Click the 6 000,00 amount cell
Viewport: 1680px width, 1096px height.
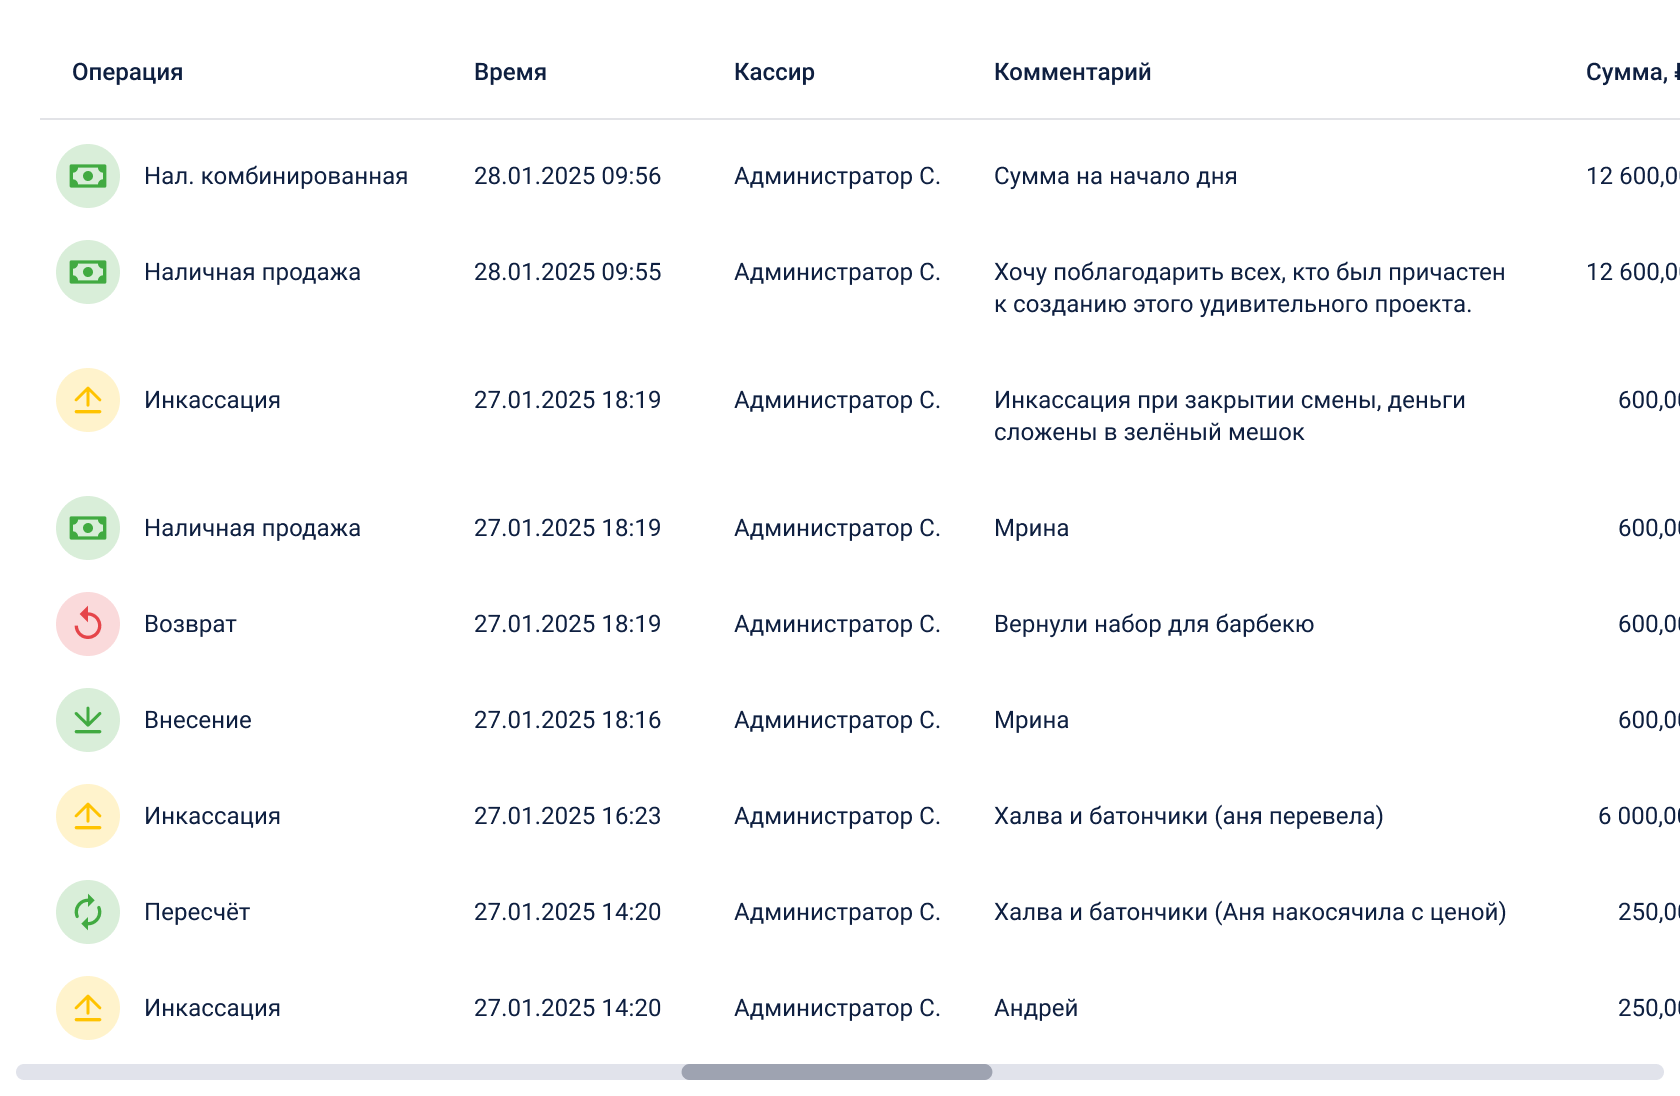click(x=1638, y=816)
